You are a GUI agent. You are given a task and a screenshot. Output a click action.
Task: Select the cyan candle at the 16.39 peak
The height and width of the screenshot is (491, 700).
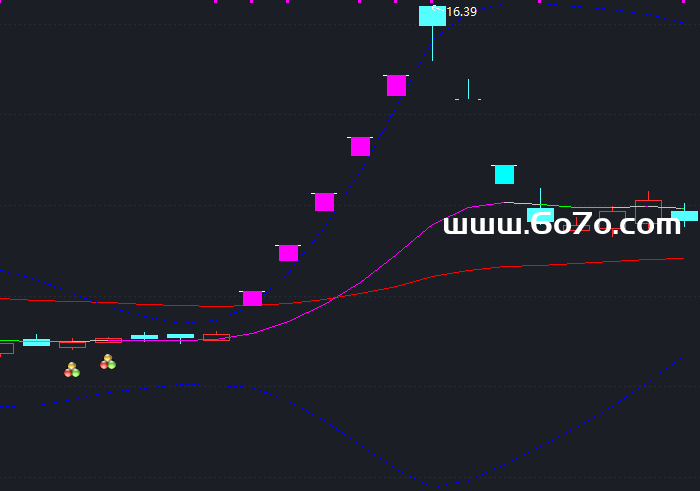pos(432,16)
